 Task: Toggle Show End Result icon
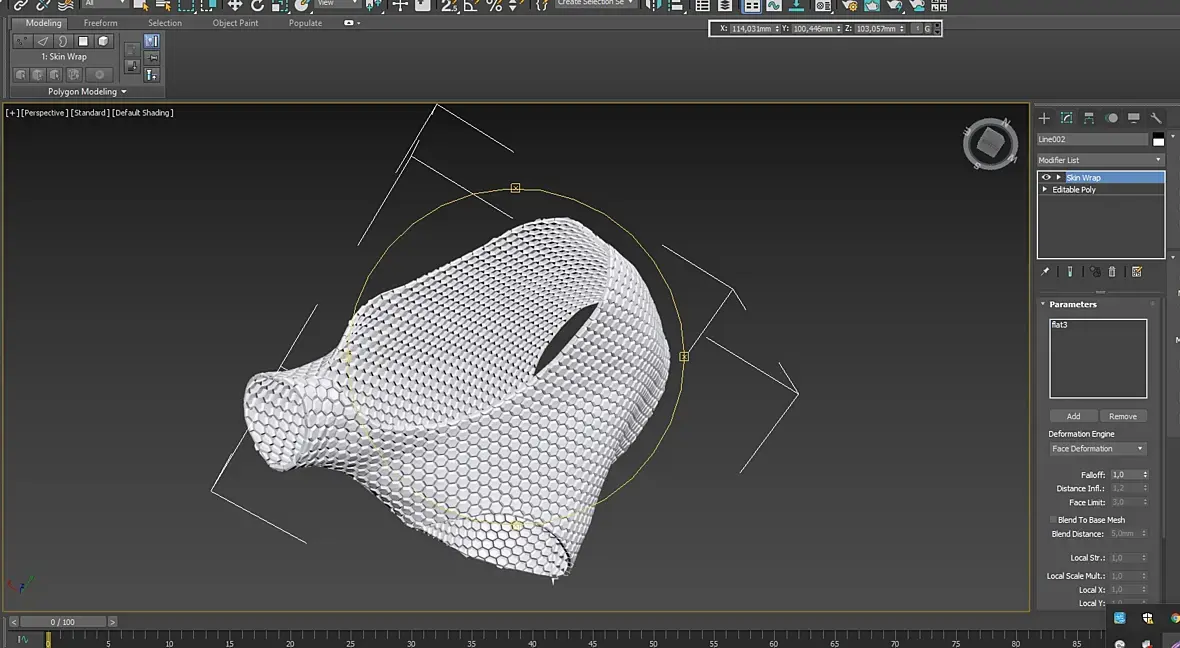point(1069,271)
